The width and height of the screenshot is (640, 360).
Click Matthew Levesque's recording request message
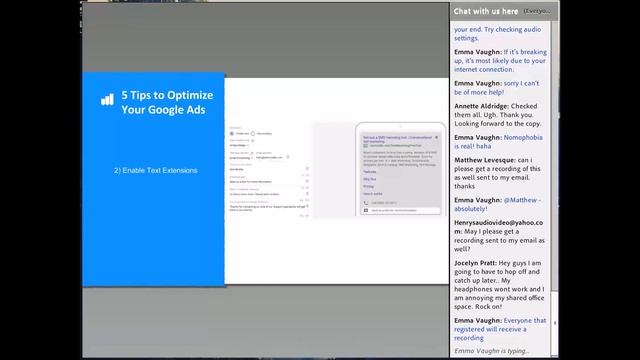point(497,173)
